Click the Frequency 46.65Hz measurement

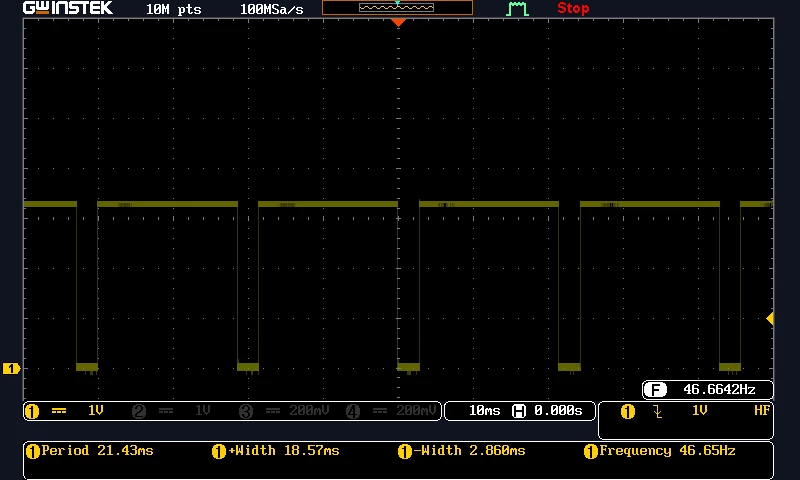(667, 451)
